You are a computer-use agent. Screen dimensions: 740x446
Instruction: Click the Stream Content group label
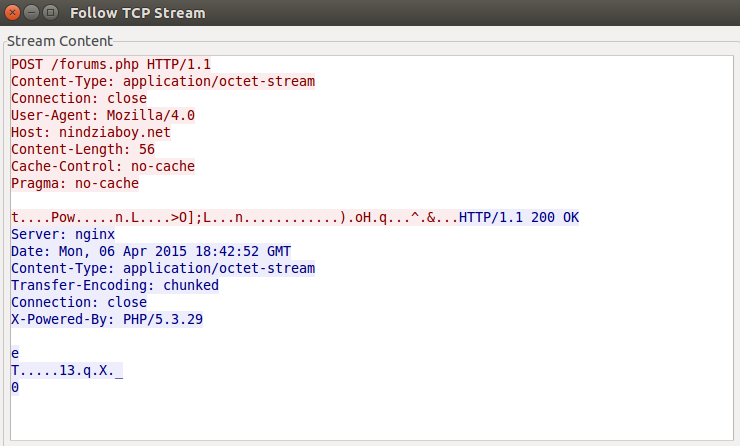[x=60, y=41]
